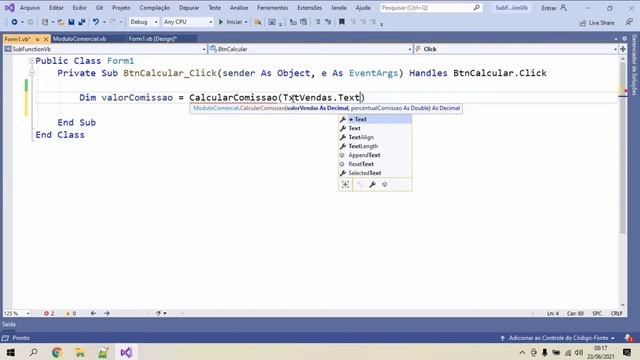This screenshot has width=640, height=360.
Task: Open the Git menu
Action: 100,8
